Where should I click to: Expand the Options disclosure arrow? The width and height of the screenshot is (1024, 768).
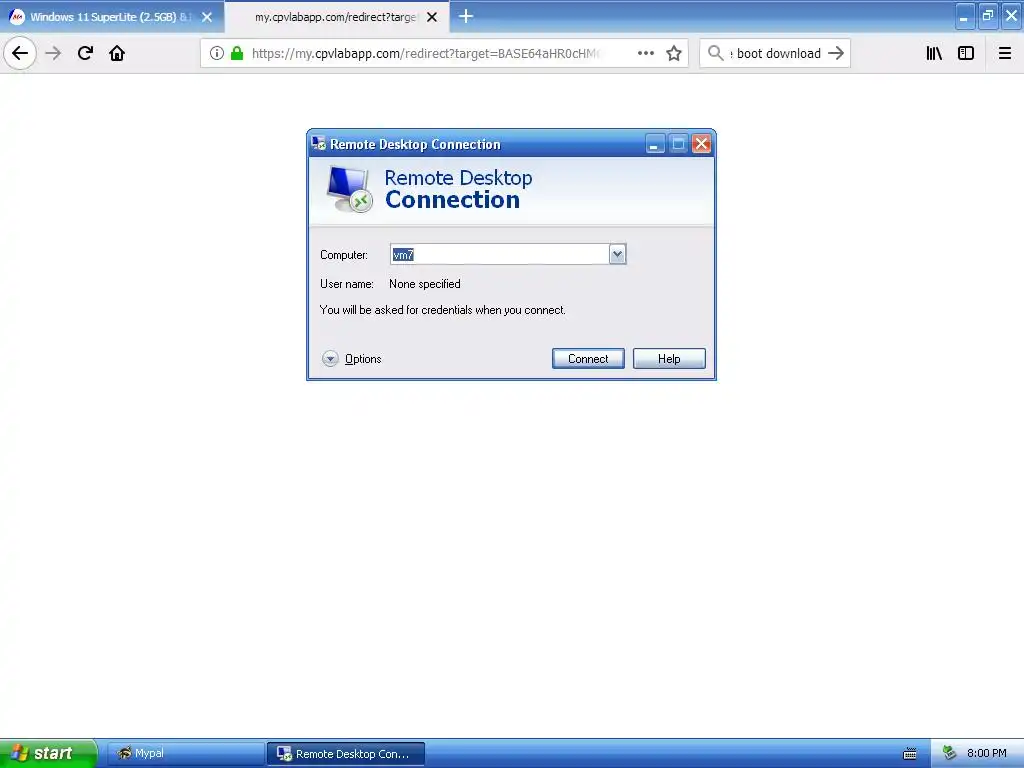(x=330, y=359)
